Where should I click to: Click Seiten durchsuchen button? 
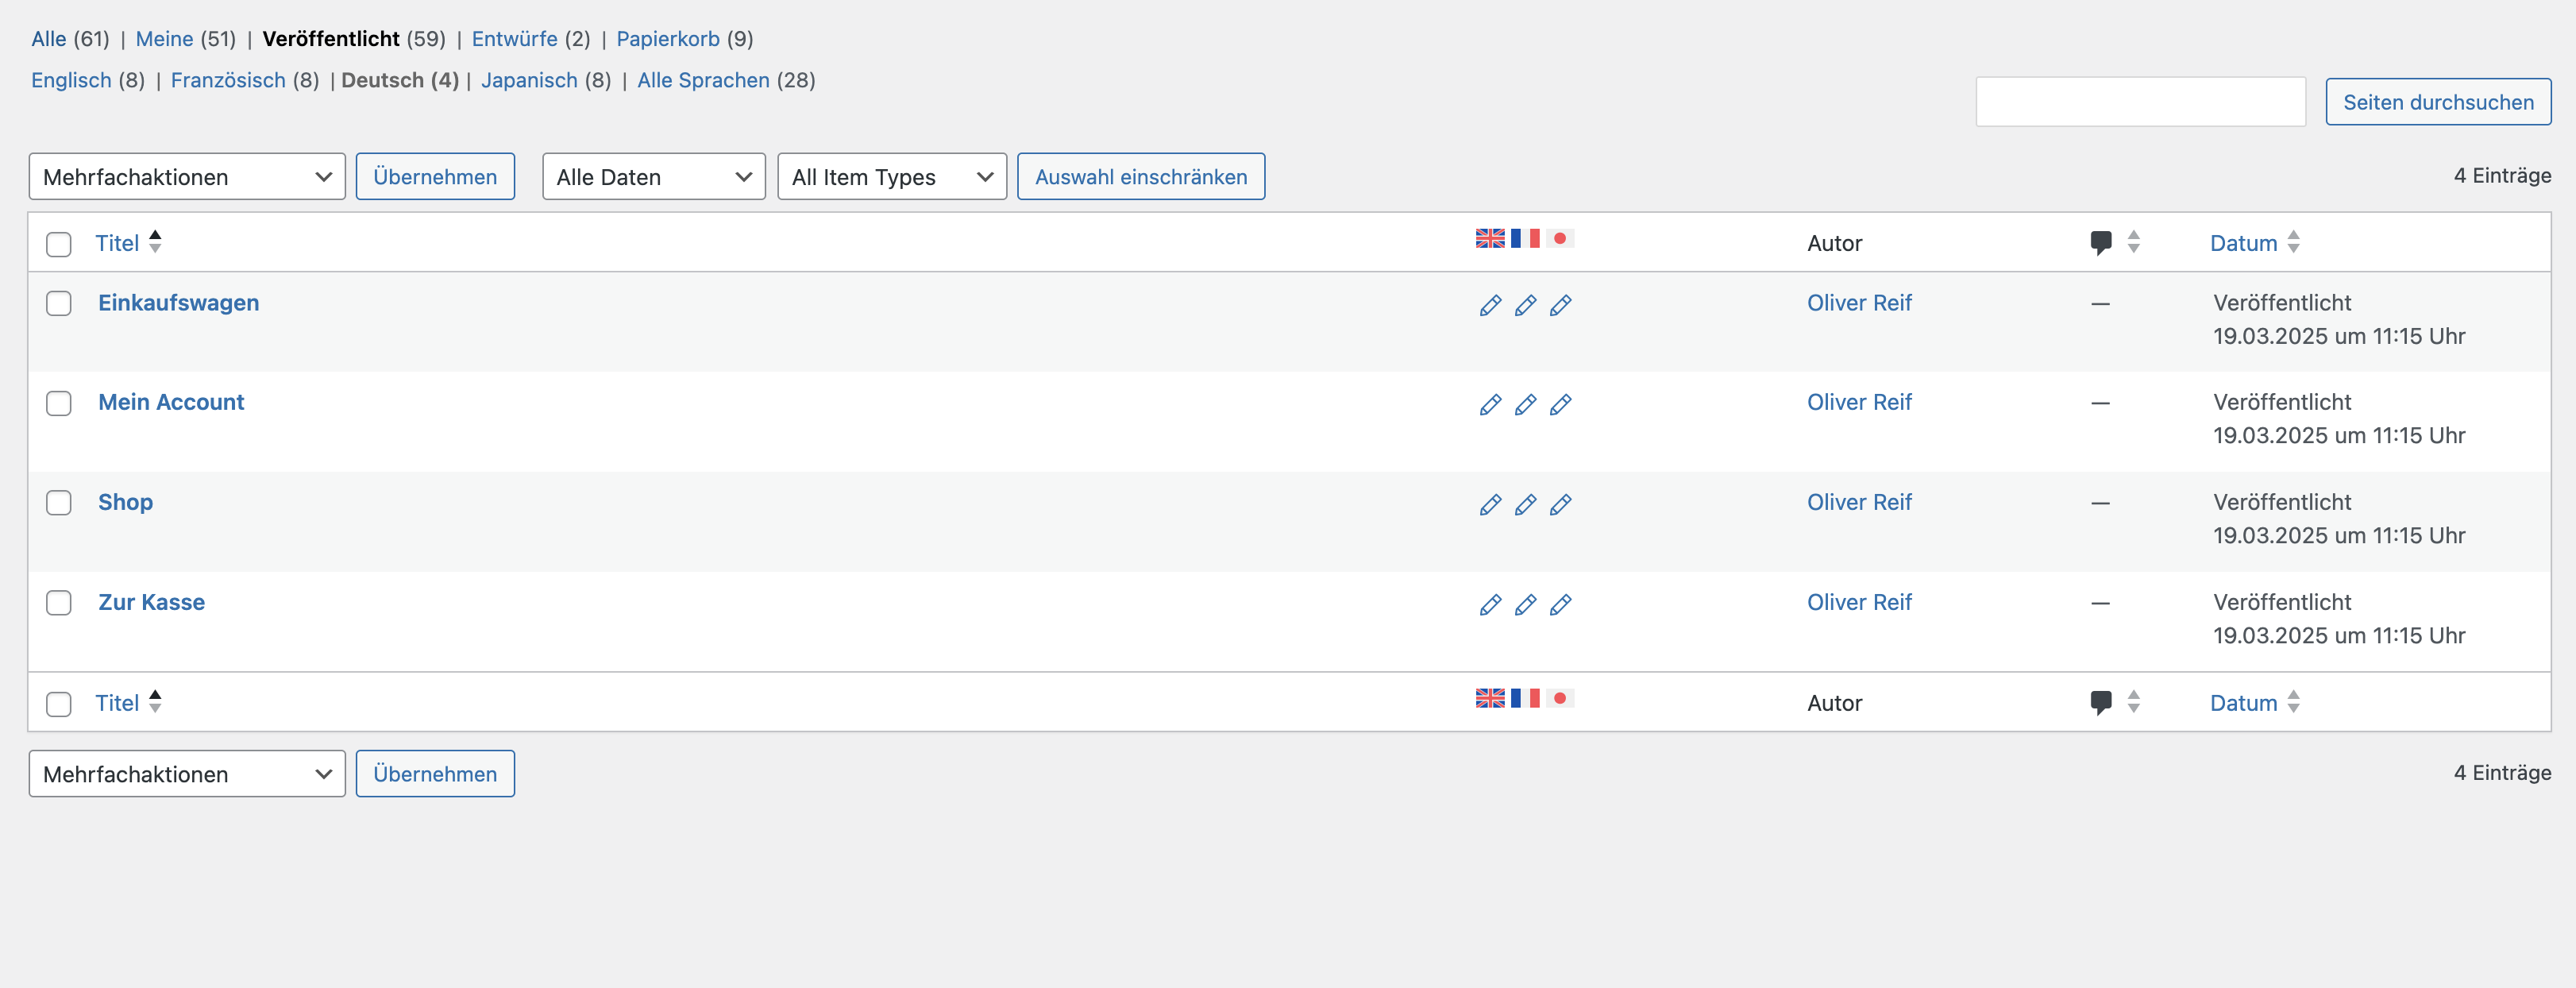pos(2438,102)
